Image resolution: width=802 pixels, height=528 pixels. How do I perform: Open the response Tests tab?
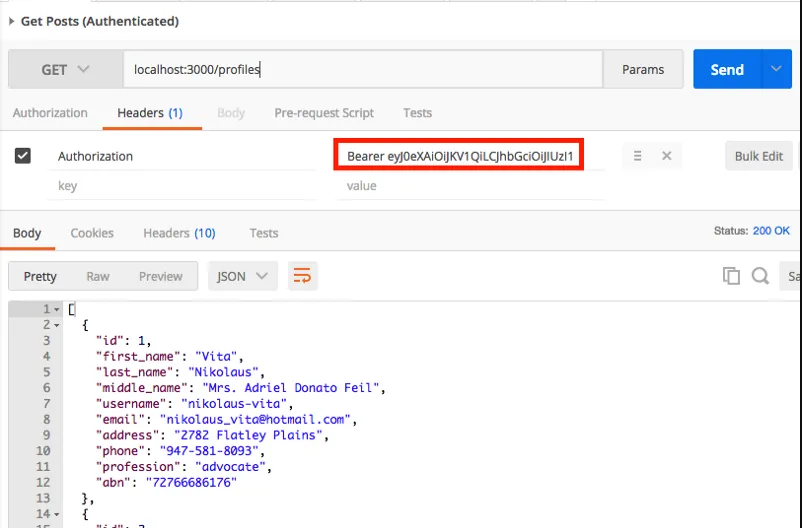click(264, 233)
